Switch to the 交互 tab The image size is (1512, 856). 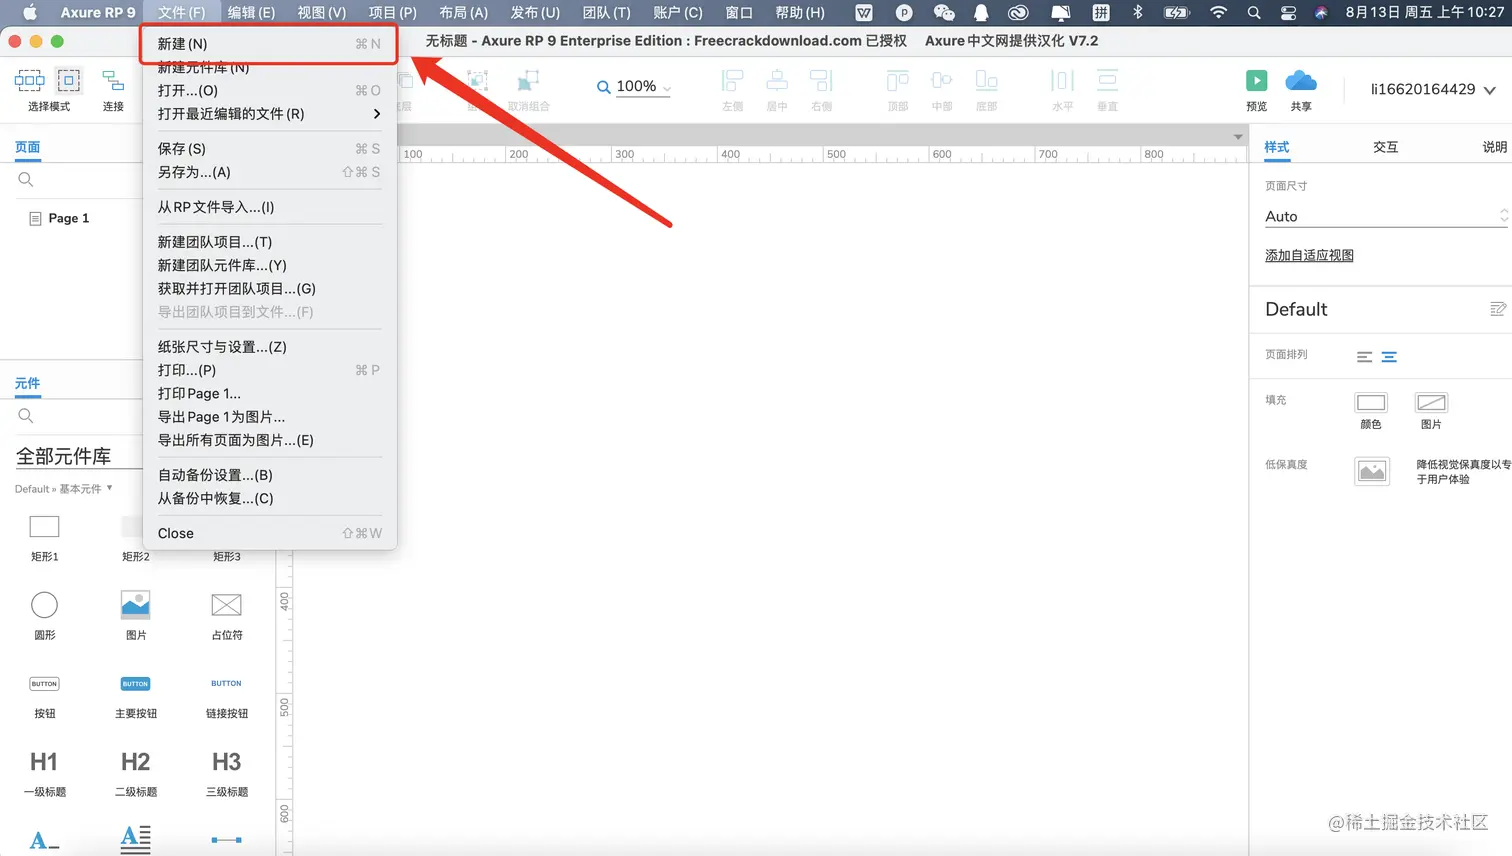tap(1385, 147)
